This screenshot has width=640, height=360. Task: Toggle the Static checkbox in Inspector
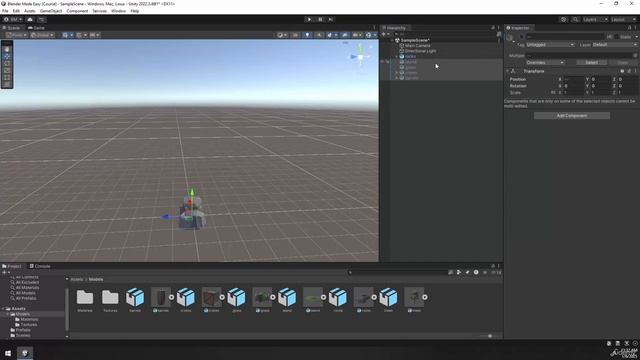(616, 37)
